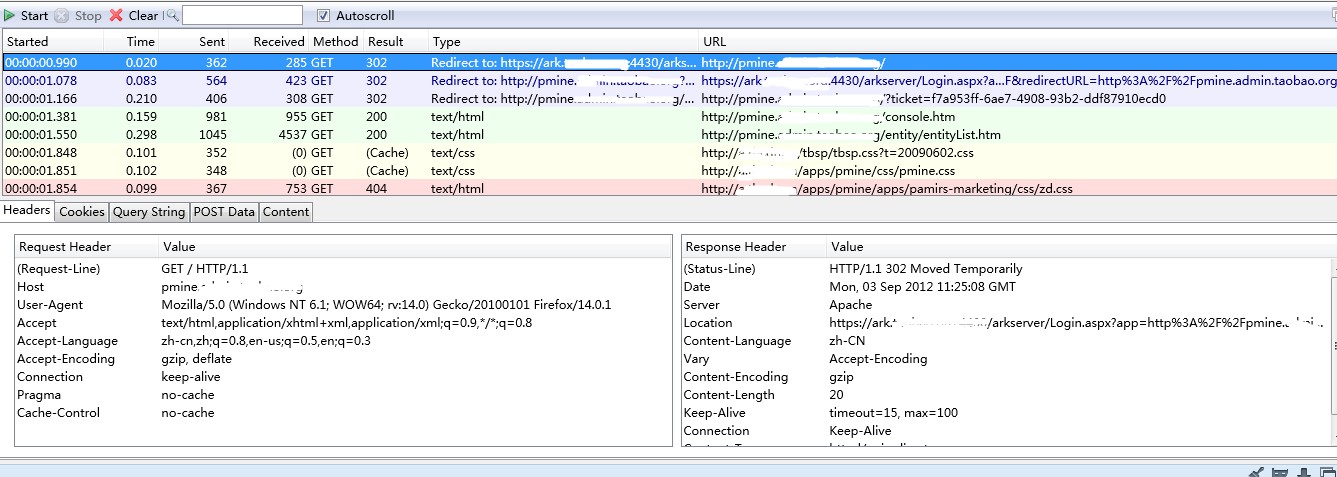Click the download arrow status bar icon
Screen dimensions: 1337x477
tap(1303, 472)
